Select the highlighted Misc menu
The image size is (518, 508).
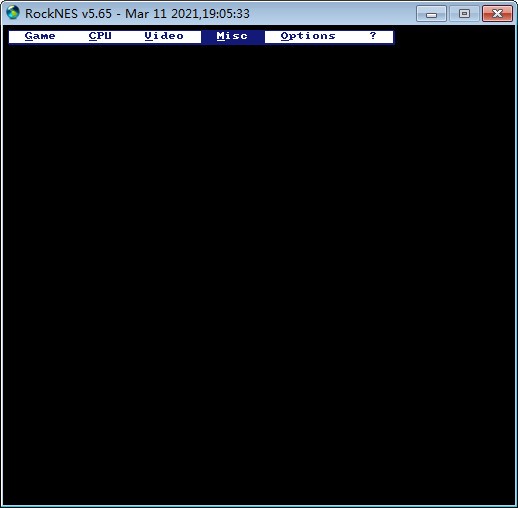pos(232,36)
